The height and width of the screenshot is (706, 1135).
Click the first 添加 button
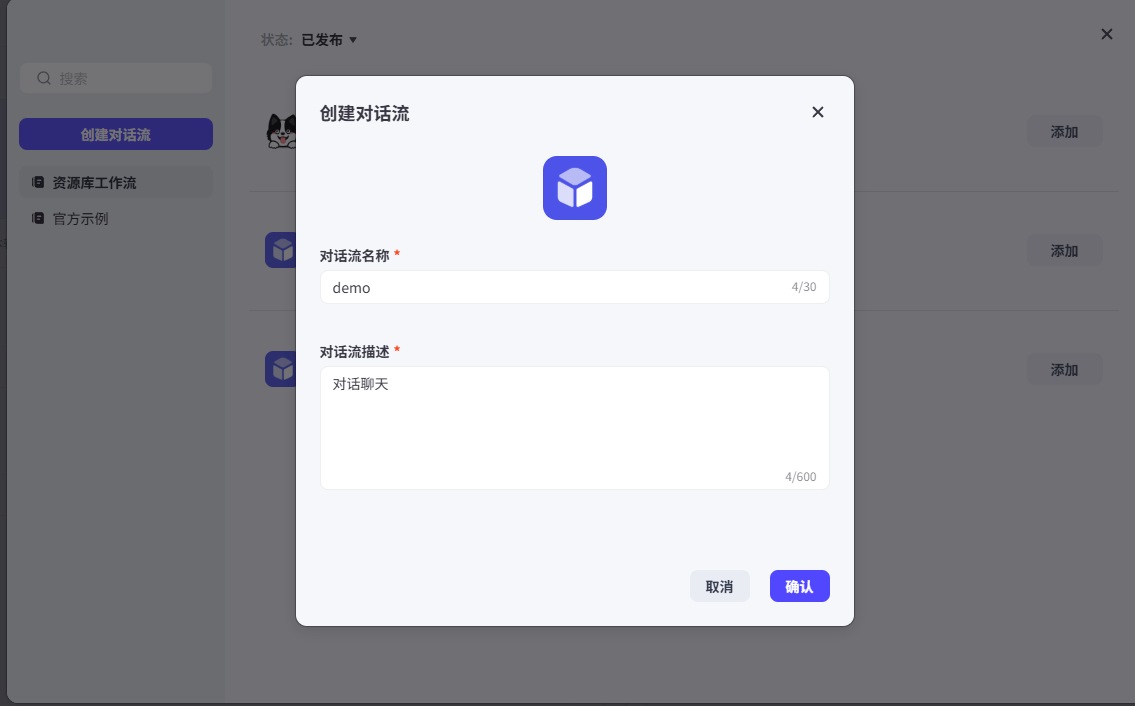point(1064,132)
